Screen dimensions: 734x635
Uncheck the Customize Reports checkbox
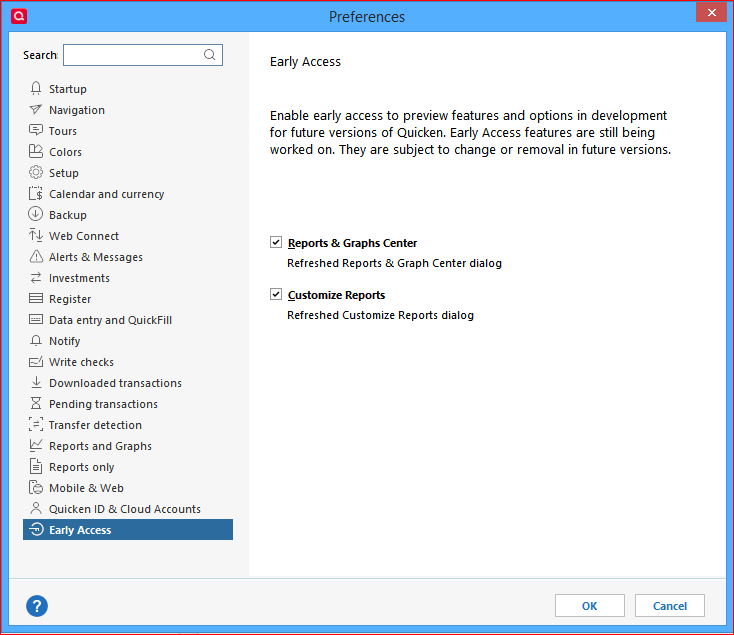point(276,294)
